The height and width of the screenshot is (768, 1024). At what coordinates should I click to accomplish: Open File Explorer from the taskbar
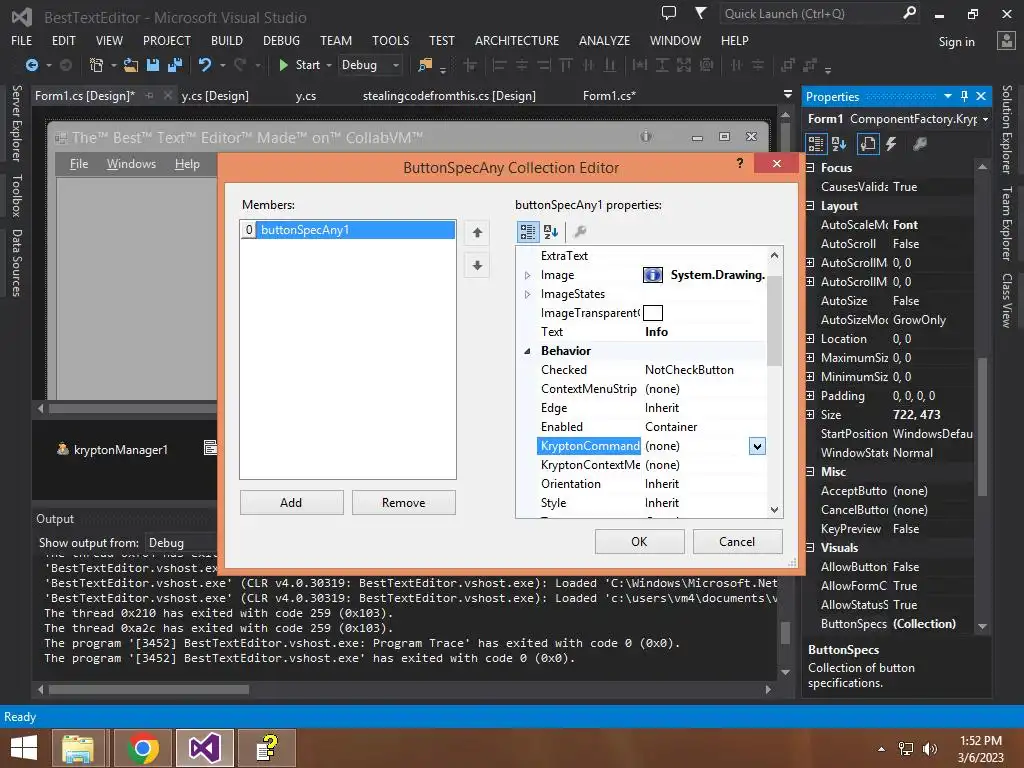click(x=78, y=748)
